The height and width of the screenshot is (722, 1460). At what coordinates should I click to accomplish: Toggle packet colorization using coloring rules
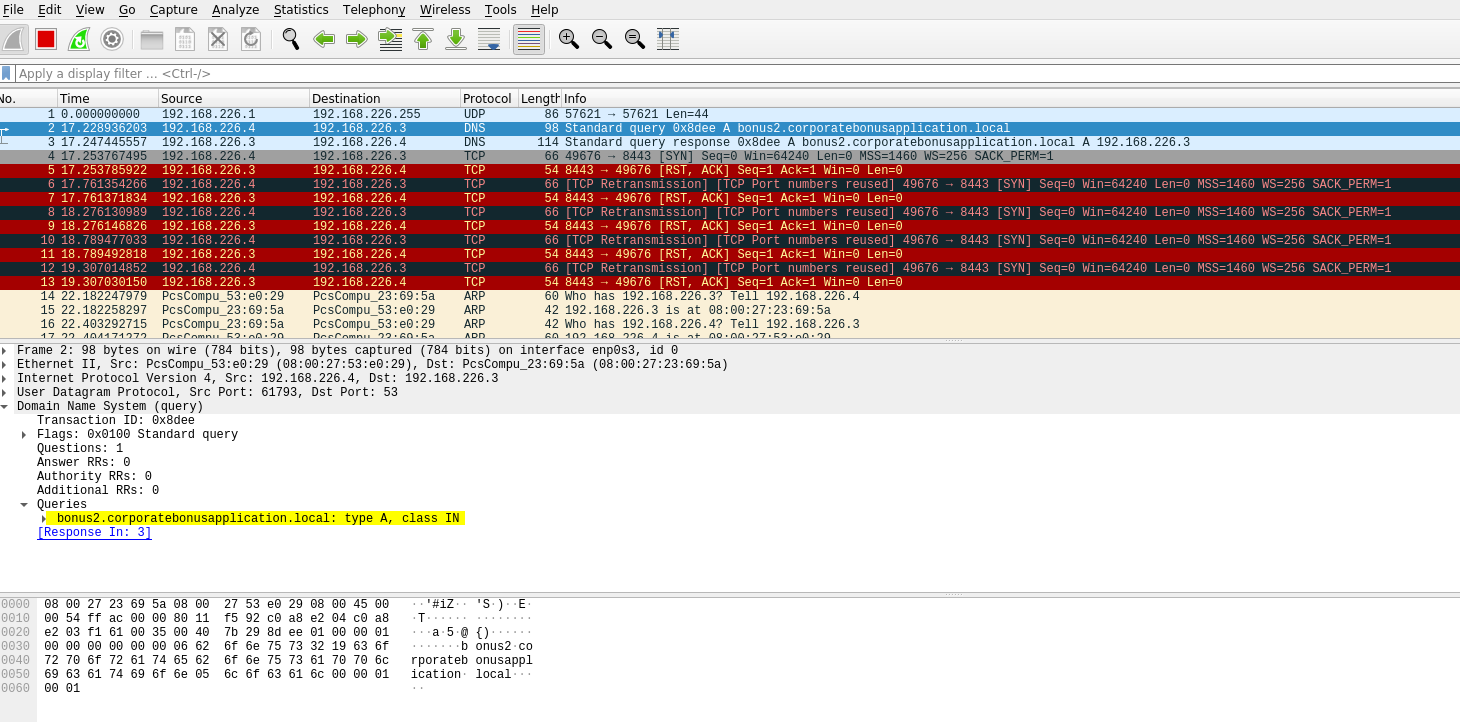[x=529, y=39]
